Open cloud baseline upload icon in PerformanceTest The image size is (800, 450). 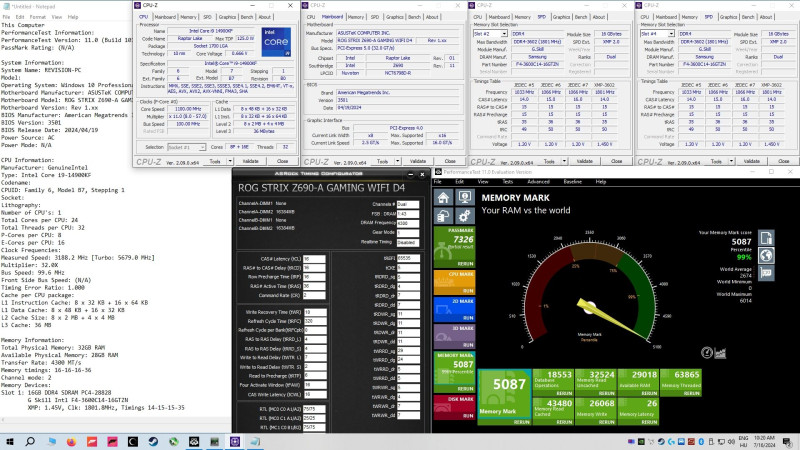(x=443, y=216)
